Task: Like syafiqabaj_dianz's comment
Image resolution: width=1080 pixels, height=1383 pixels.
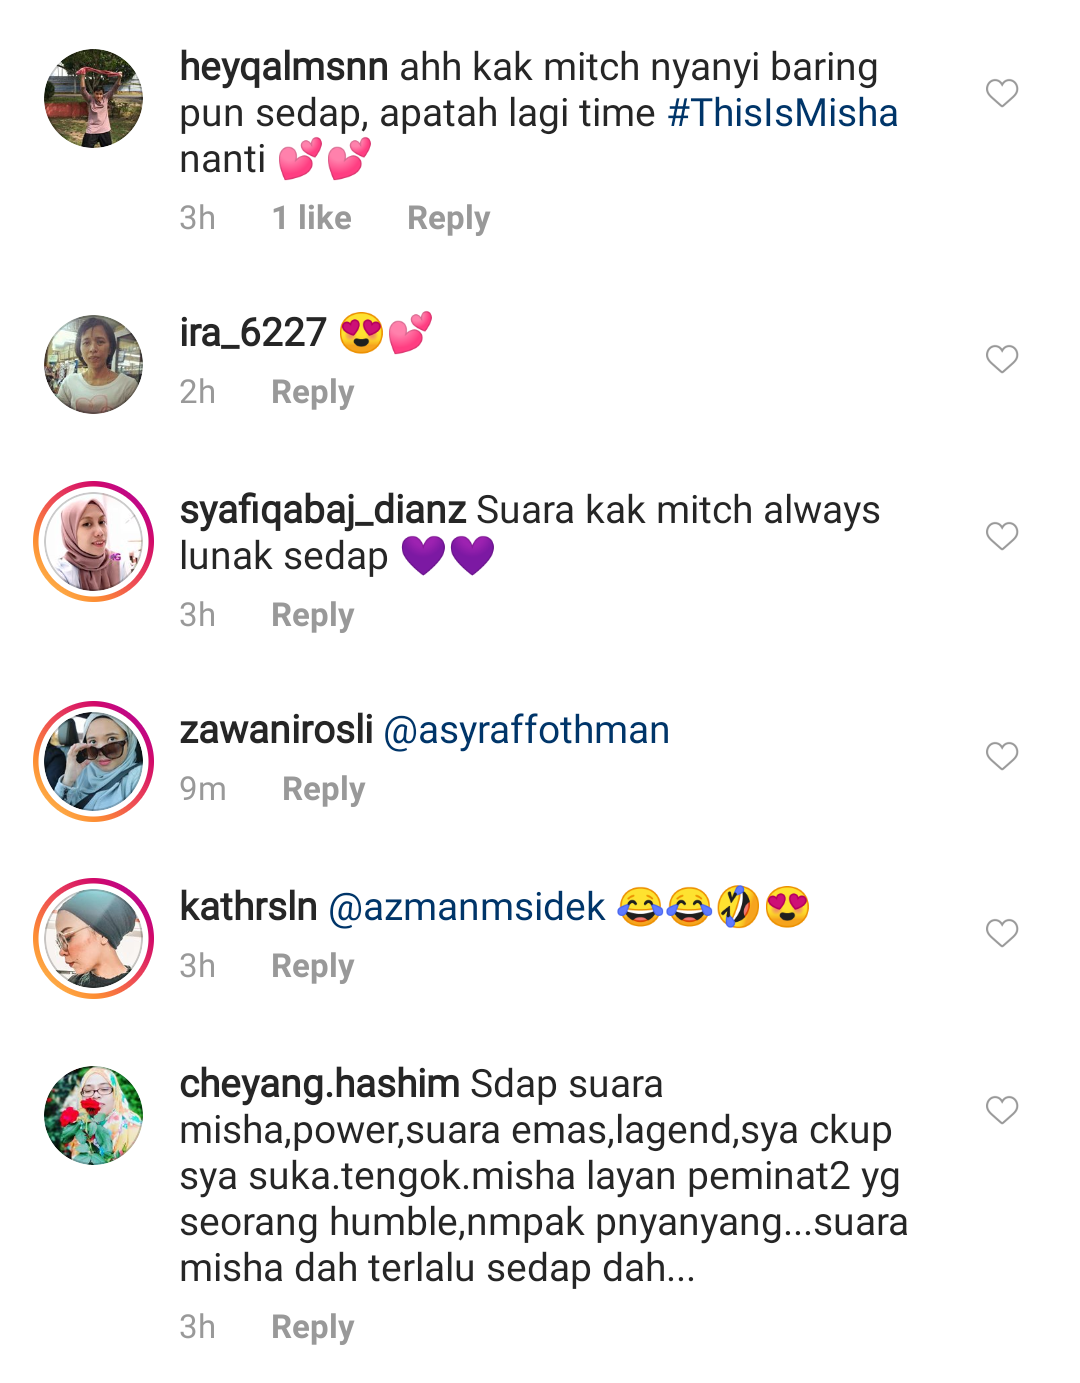Action: pos(1001,536)
